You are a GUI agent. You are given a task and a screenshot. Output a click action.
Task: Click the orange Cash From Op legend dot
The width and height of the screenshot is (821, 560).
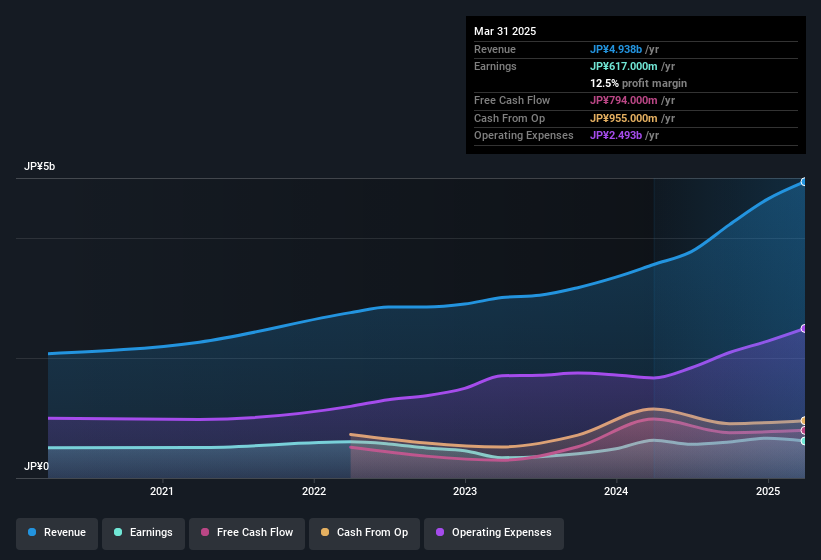[325, 532]
